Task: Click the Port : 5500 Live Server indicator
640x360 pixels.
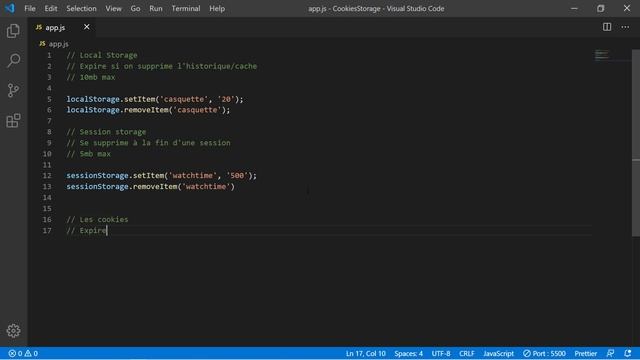Action: [544, 353]
